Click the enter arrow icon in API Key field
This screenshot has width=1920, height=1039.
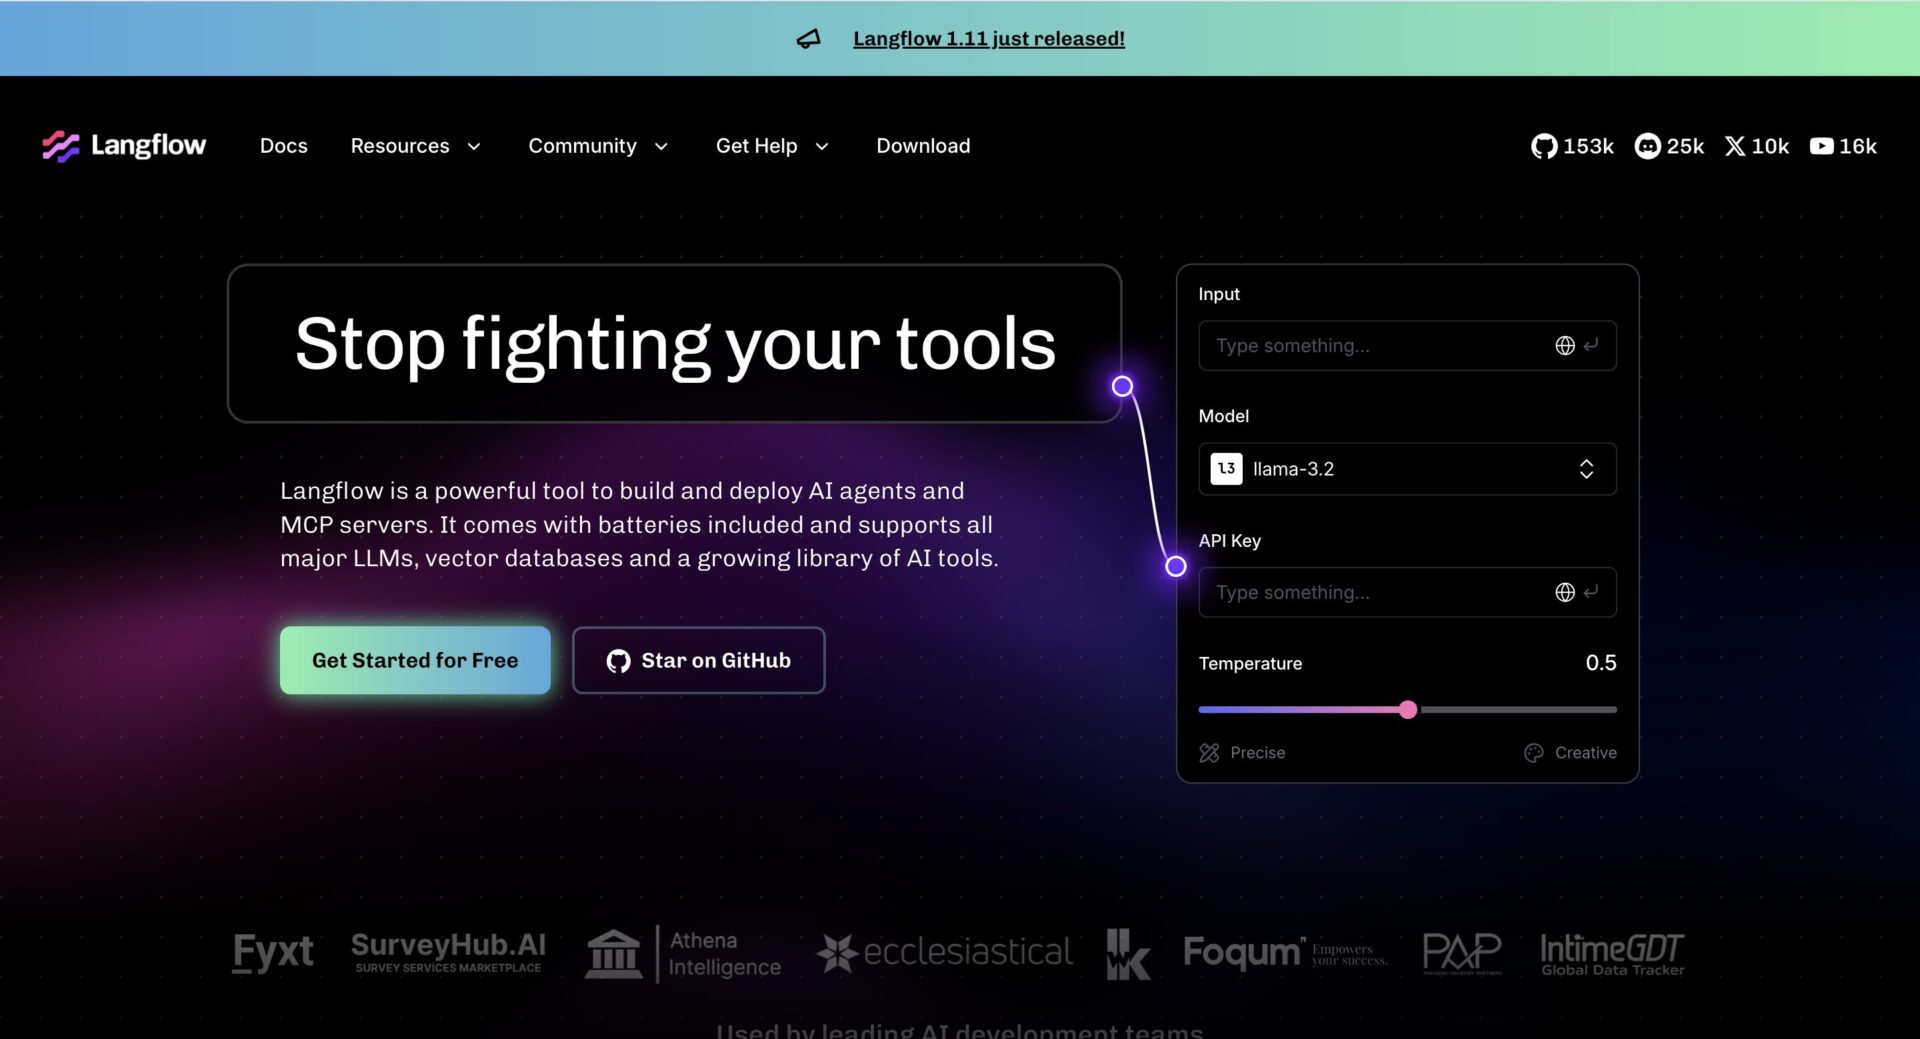point(1591,592)
